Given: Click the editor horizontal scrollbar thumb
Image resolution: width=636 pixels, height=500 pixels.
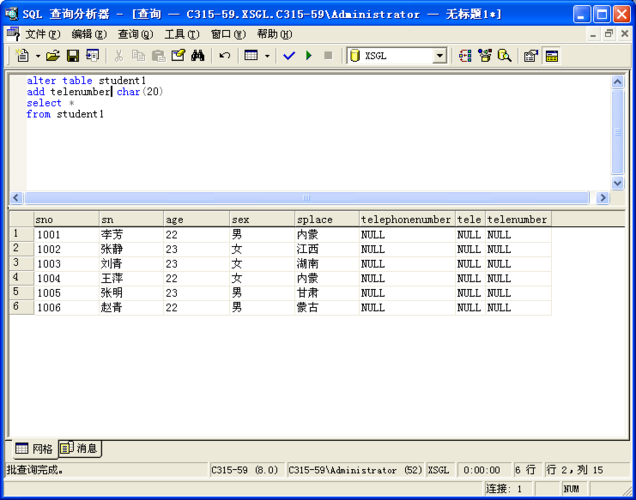Looking at the screenshot, I should 307,197.
